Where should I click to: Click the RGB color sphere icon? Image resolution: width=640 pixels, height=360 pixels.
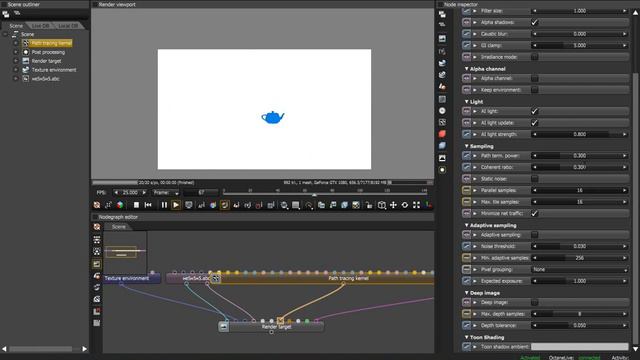click(x=120, y=205)
